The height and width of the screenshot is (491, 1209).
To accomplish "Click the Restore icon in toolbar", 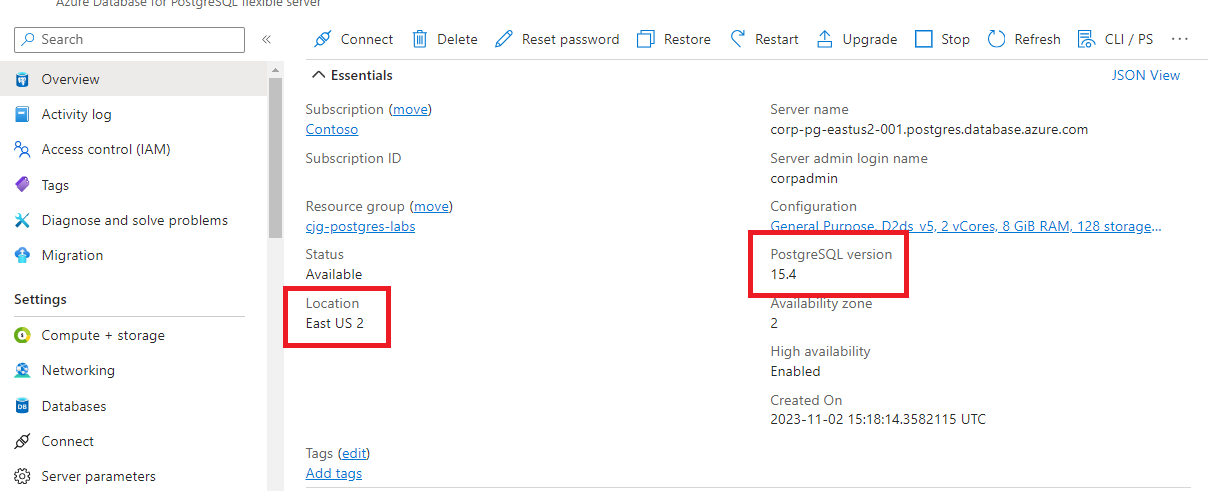I will tap(646, 39).
